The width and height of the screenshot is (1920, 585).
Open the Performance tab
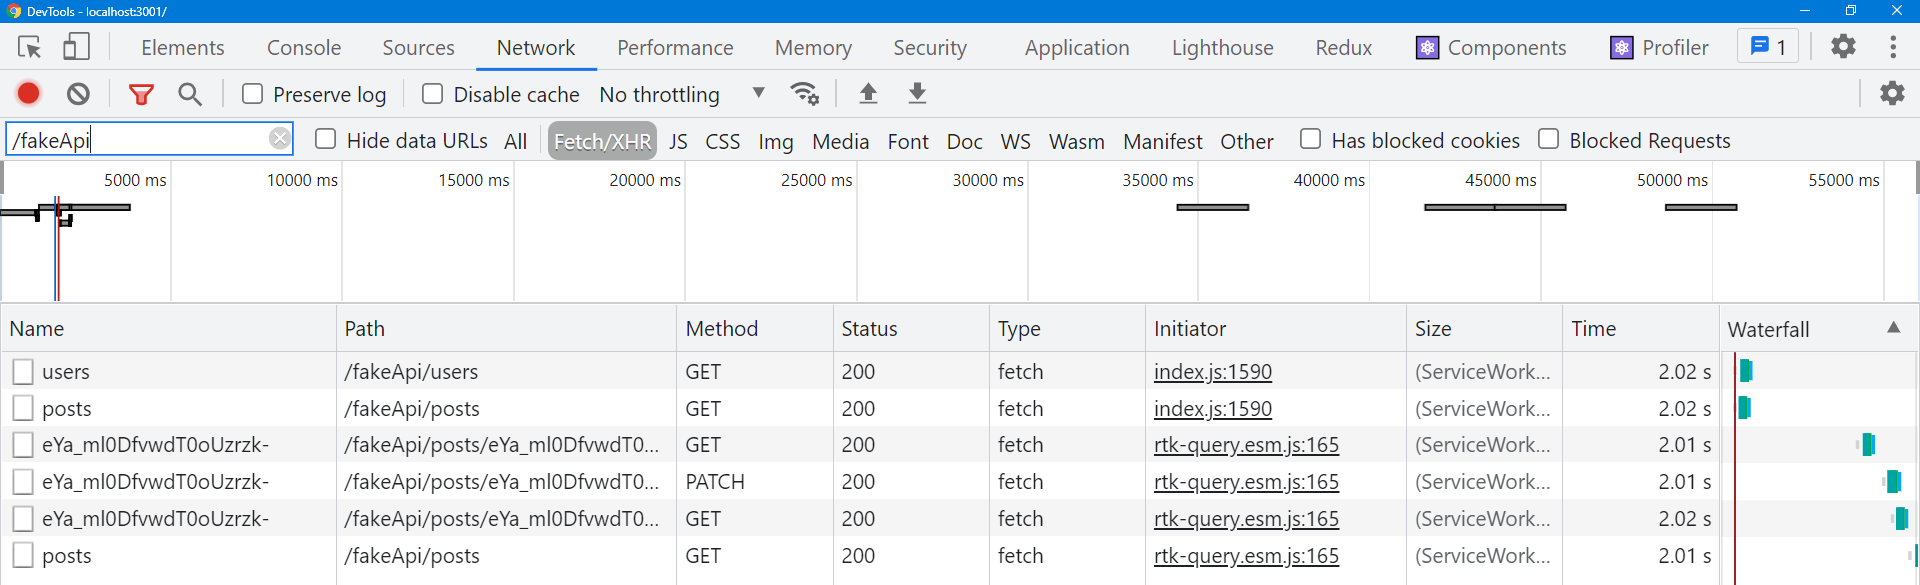pos(675,47)
